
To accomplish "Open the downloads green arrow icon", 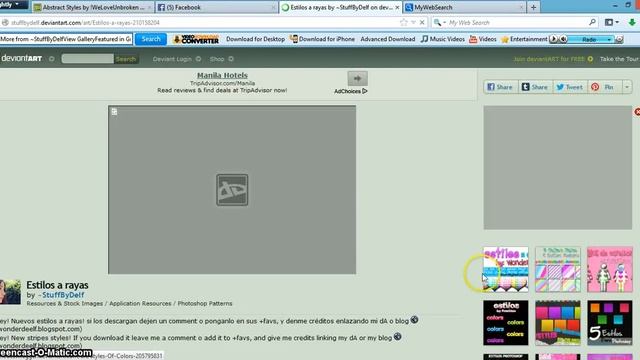I will [632, 22].
